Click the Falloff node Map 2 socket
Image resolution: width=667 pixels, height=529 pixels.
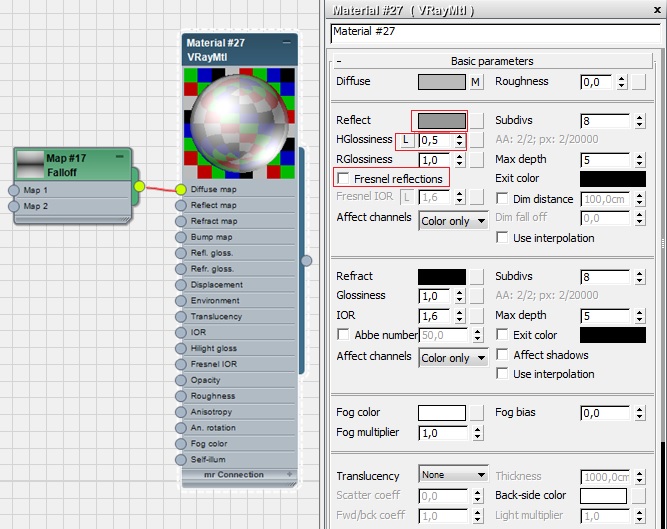[14, 206]
